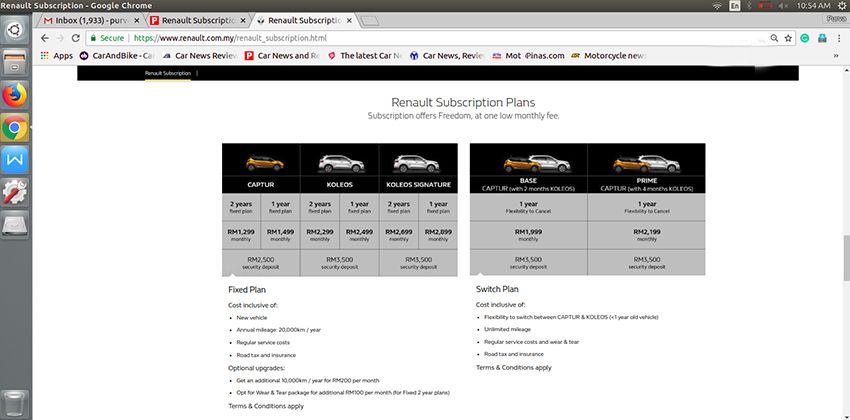Open System Settings wrench-gear dock icon
Image resolution: width=850 pixels, height=420 pixels.
[x=15, y=193]
